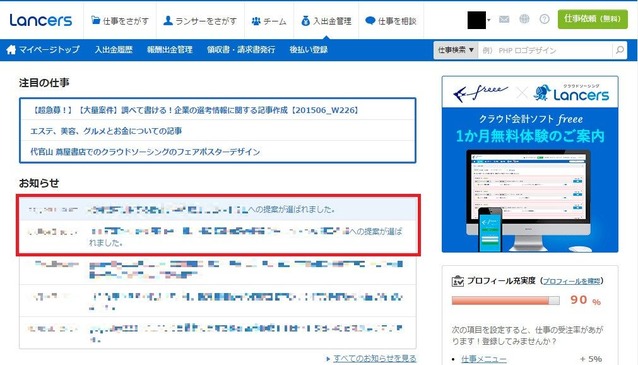
Task: Click the freee × Lancers banner ad
Action: (530, 164)
